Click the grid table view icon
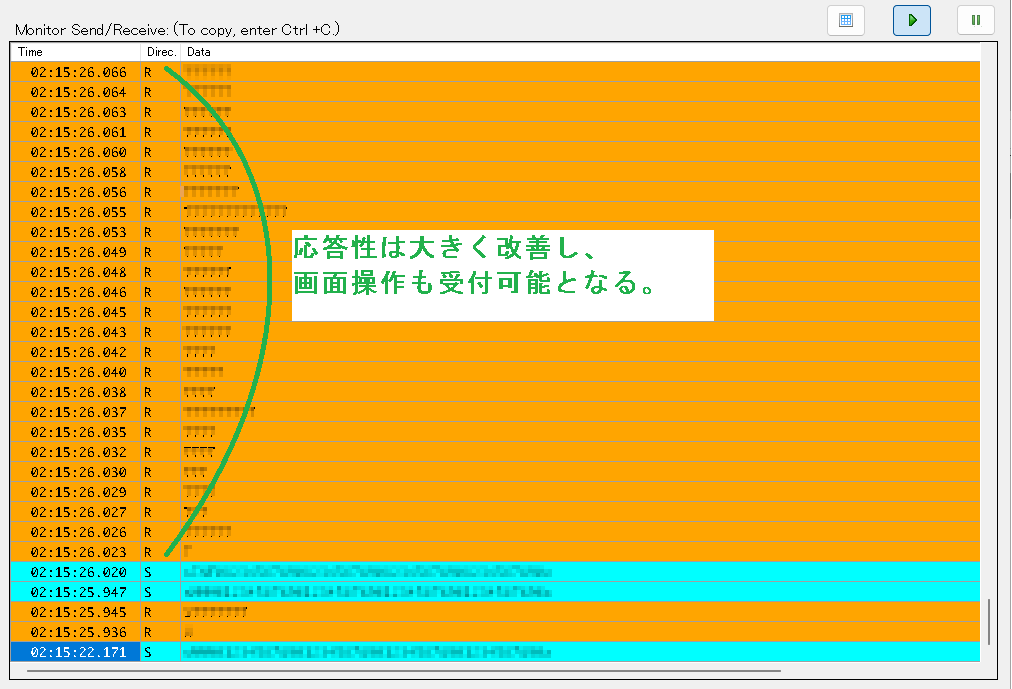The image size is (1012, 689). click(x=846, y=20)
